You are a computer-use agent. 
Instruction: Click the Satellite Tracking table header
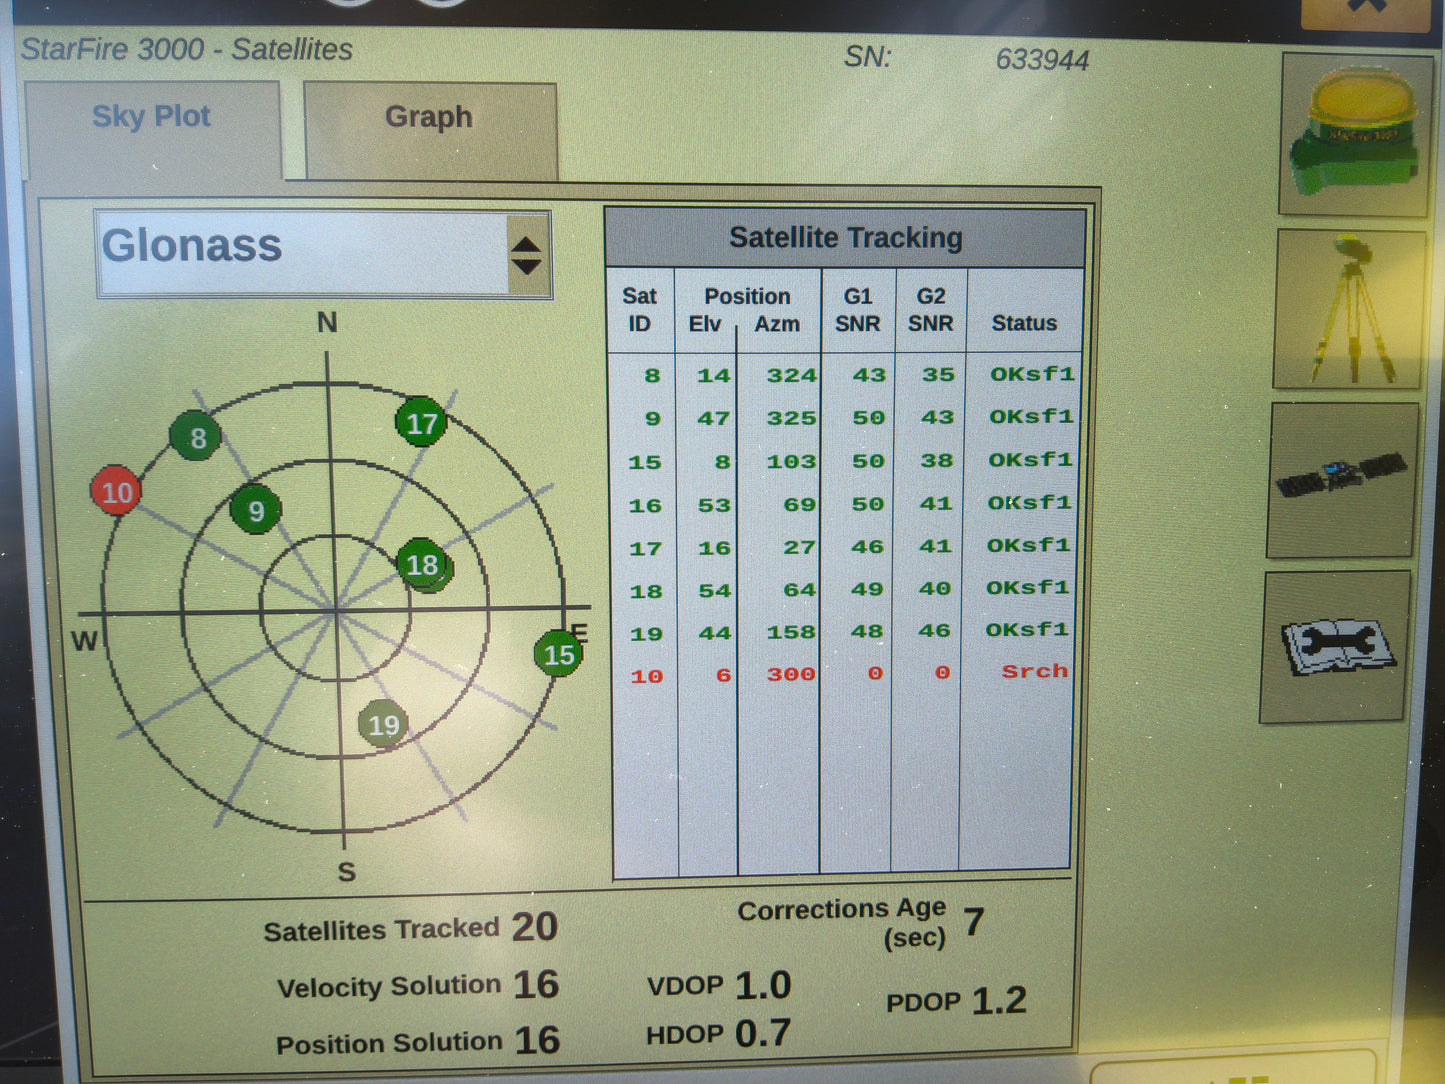click(x=845, y=237)
